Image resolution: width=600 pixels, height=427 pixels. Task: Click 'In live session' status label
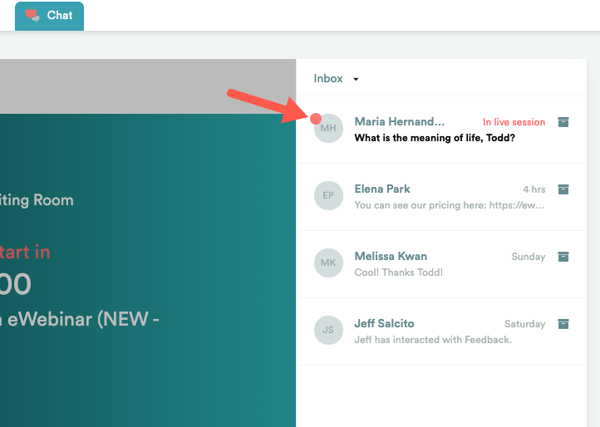pos(514,122)
